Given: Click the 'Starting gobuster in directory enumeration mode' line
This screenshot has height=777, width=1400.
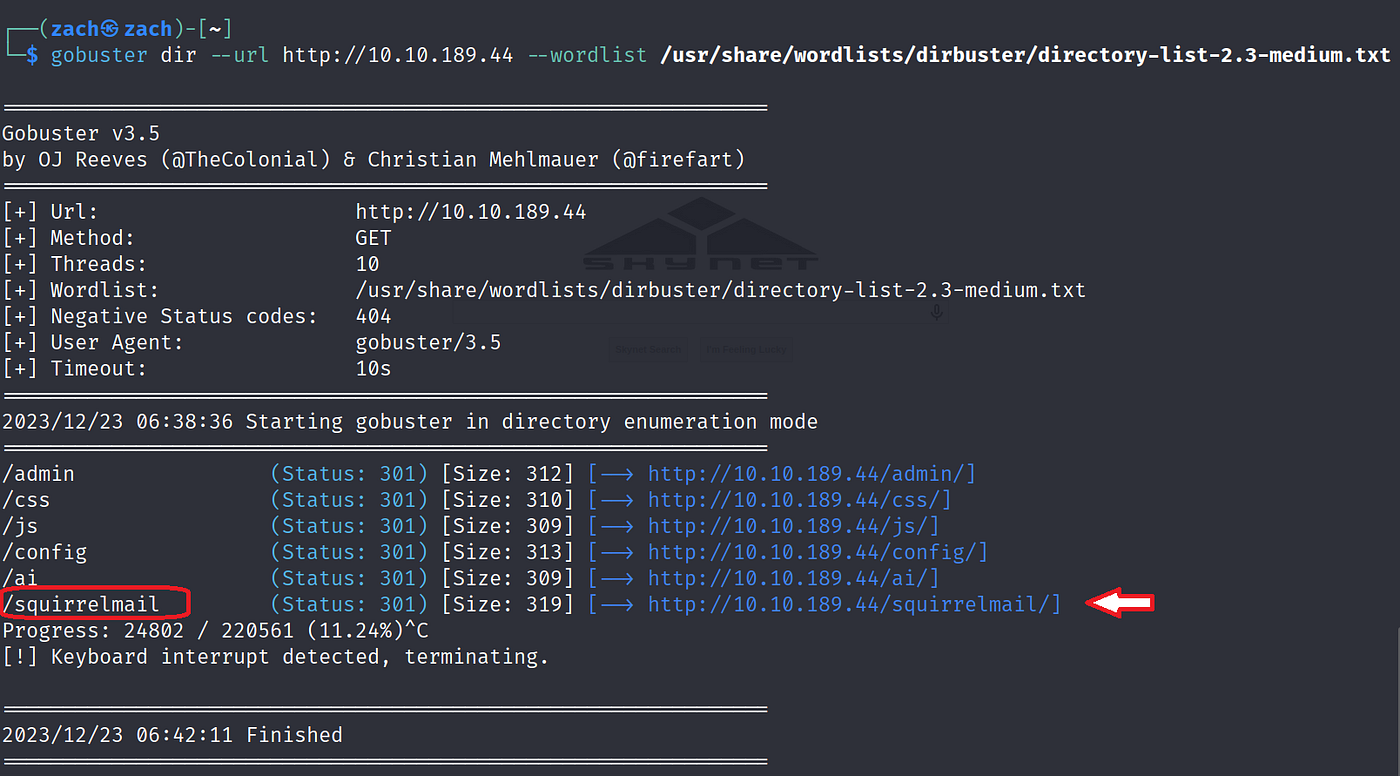Looking at the screenshot, I should tap(410, 422).
